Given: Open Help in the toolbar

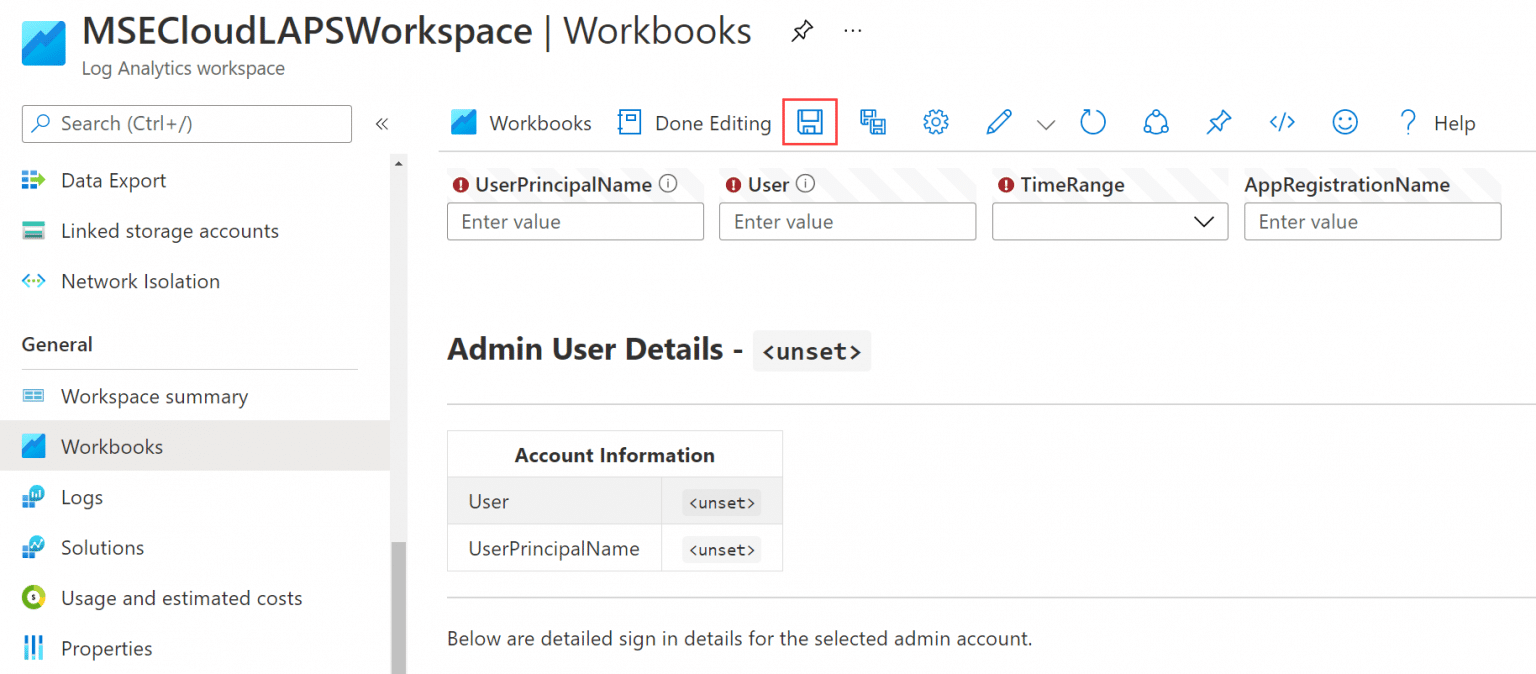Looking at the screenshot, I should pos(1436,123).
